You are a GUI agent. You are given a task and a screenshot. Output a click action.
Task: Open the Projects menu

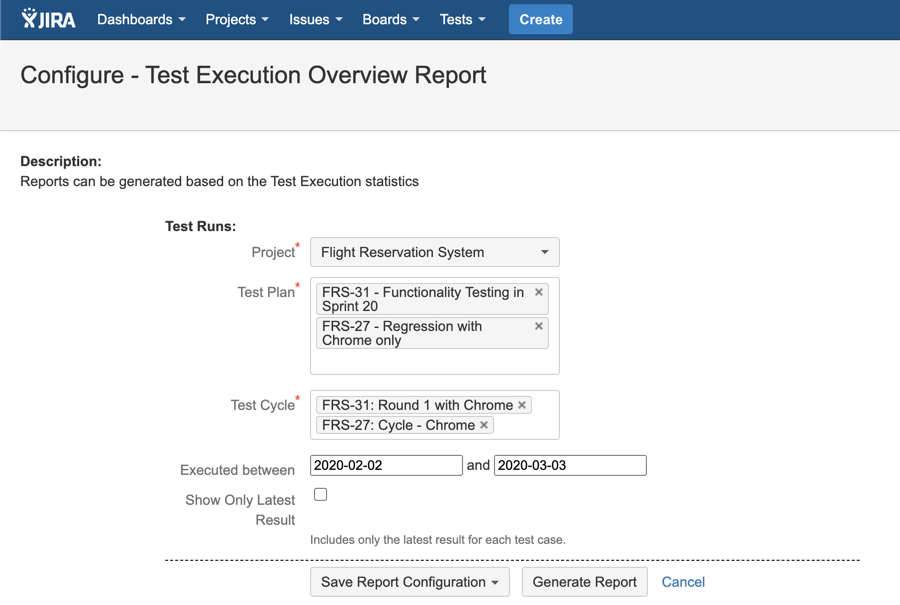point(236,19)
